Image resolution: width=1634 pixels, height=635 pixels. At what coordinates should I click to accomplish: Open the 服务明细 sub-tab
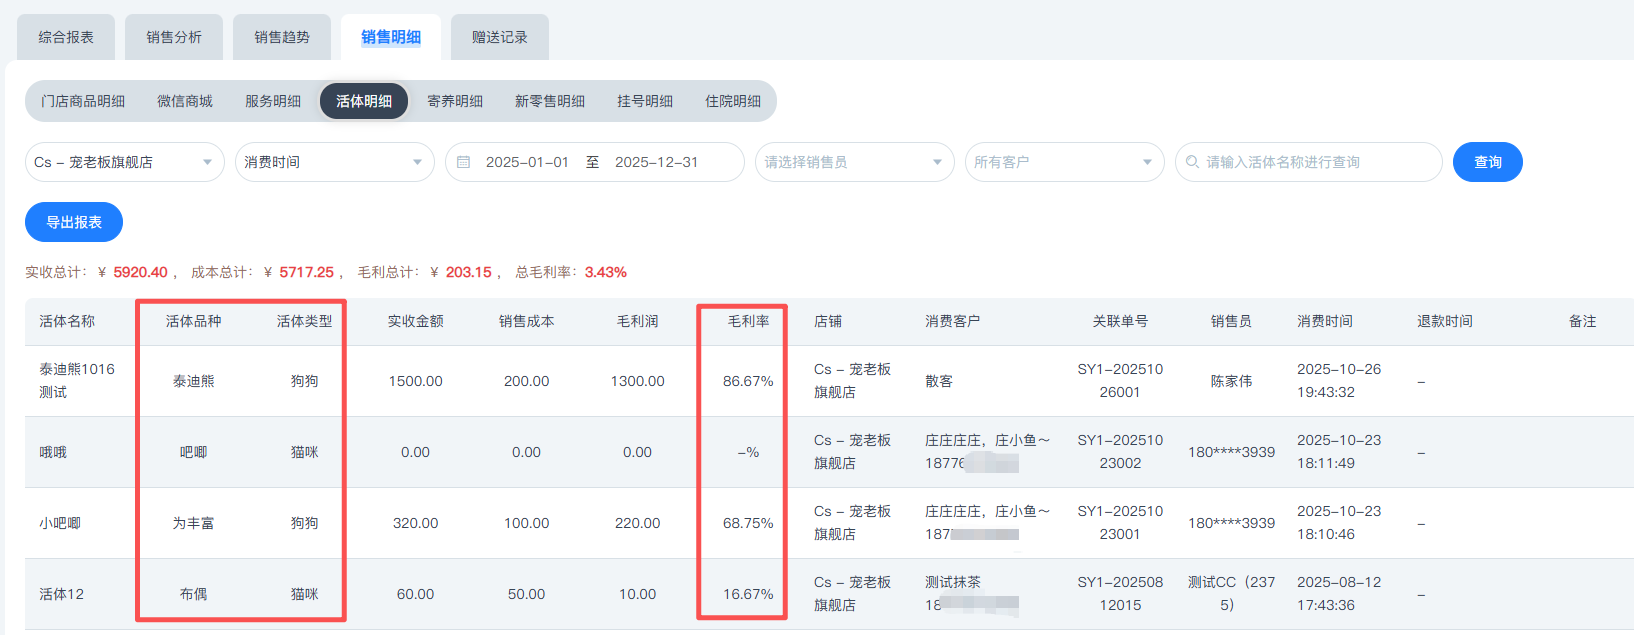(273, 101)
